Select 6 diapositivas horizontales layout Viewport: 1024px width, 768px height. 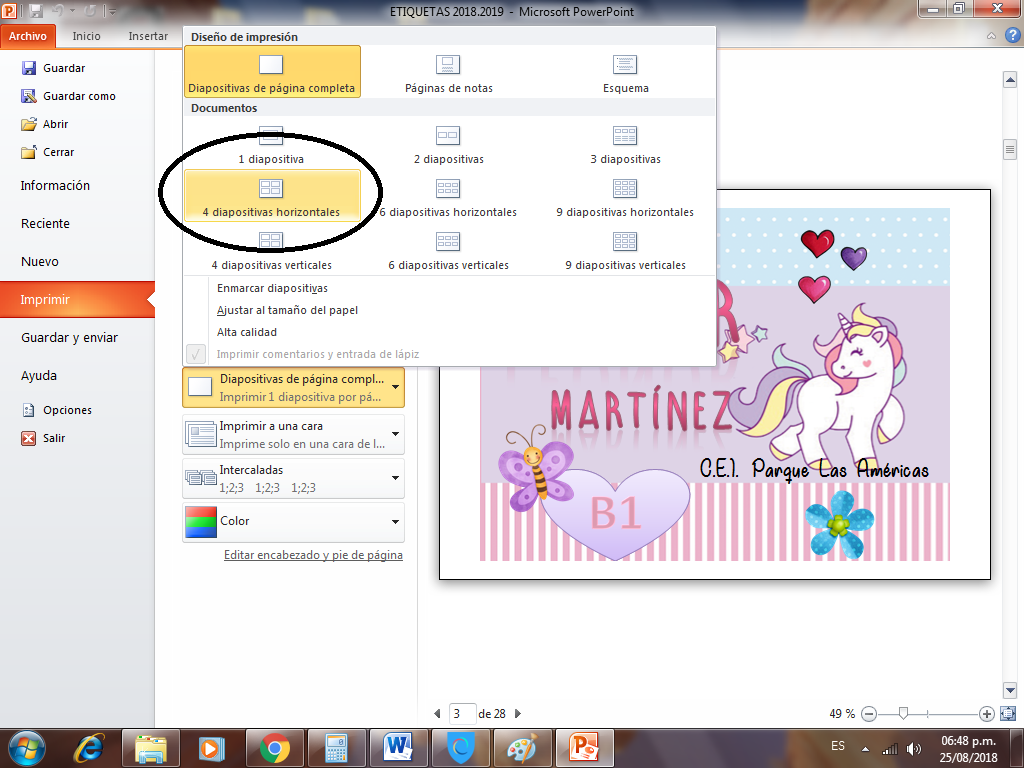pyautogui.click(x=449, y=196)
